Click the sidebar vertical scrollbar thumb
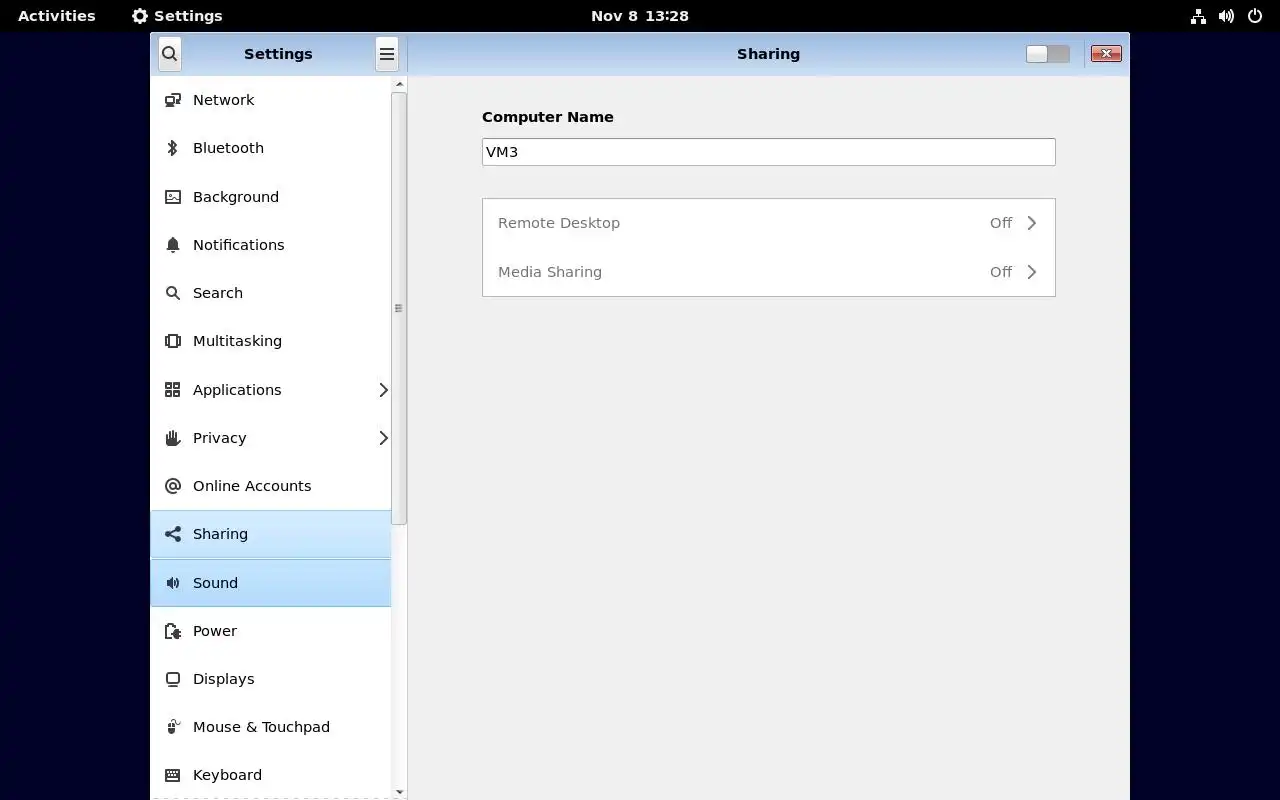The width and height of the screenshot is (1280, 800). (399, 308)
